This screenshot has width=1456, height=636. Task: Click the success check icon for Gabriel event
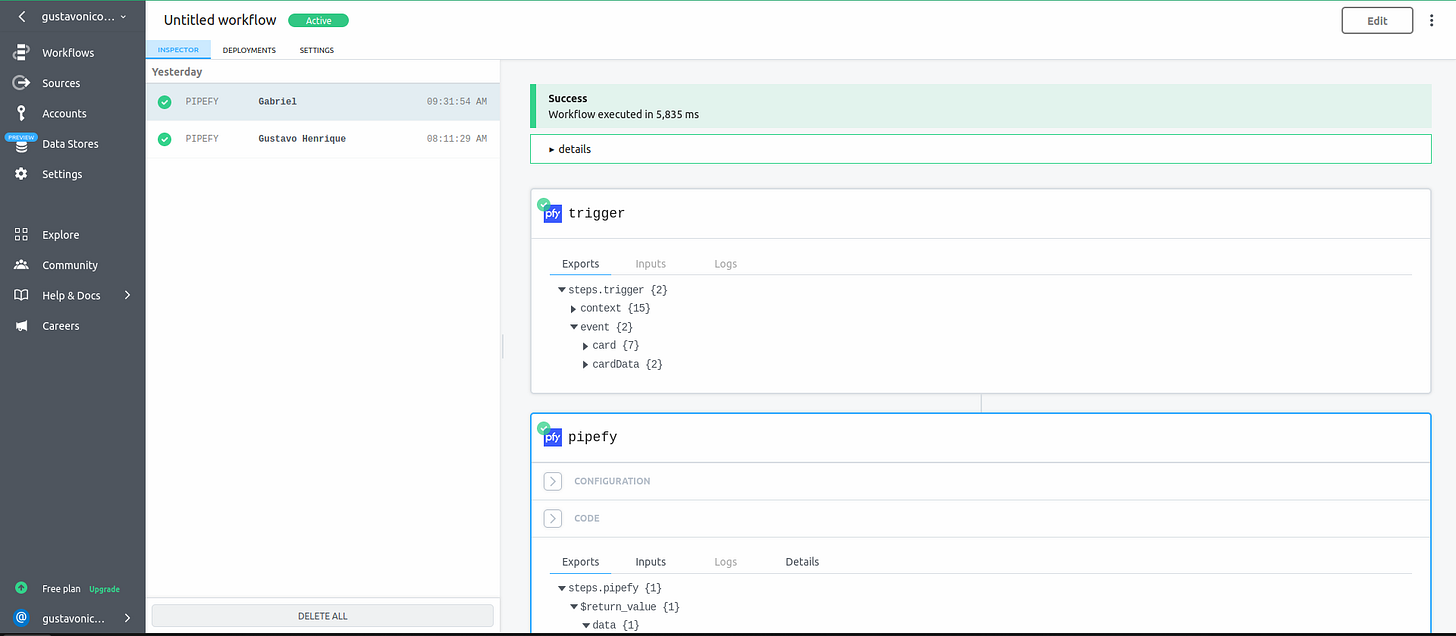coord(164,102)
